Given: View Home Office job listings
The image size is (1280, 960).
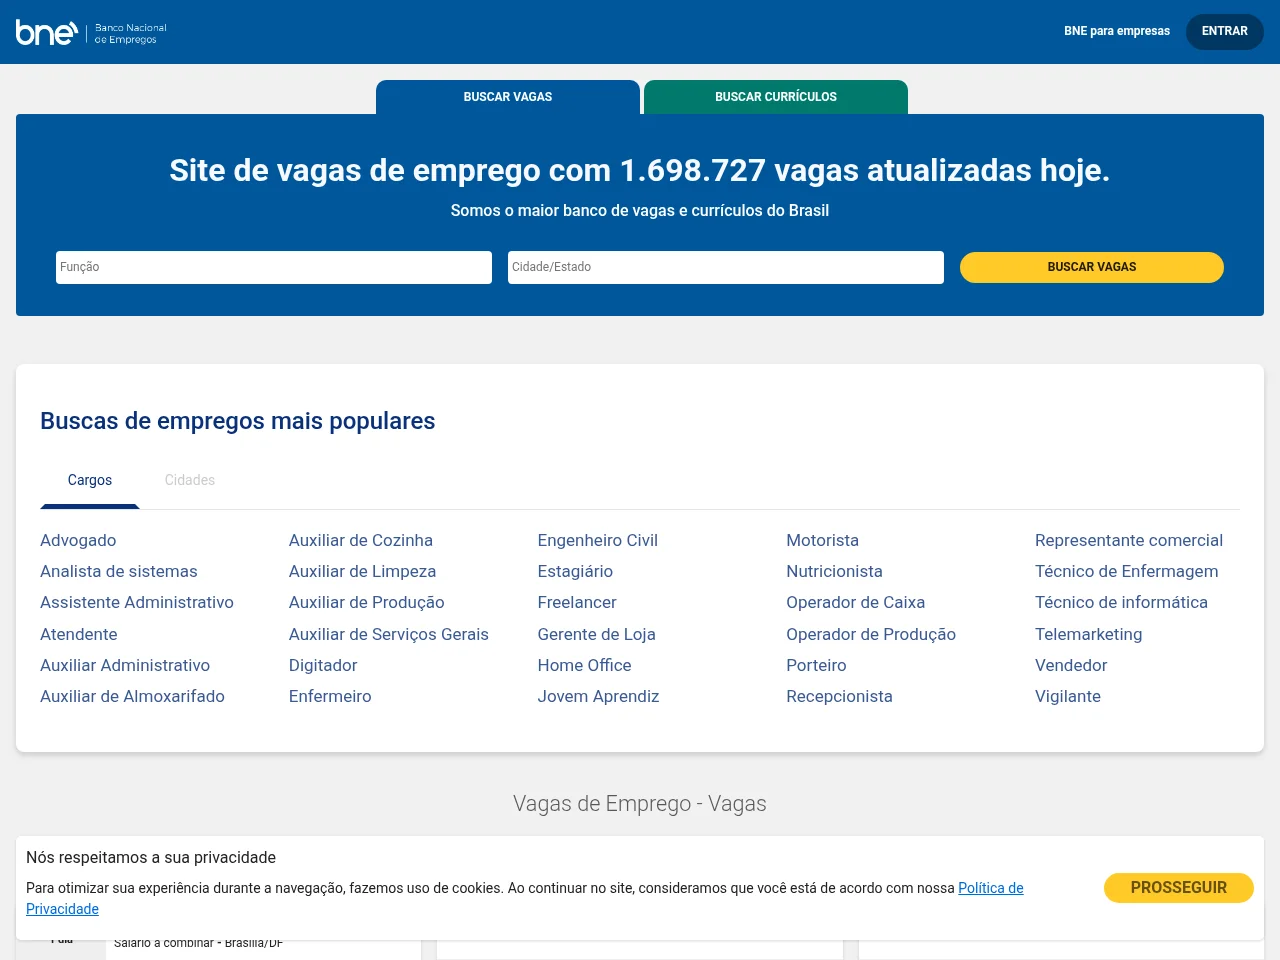Looking at the screenshot, I should click(x=585, y=665).
